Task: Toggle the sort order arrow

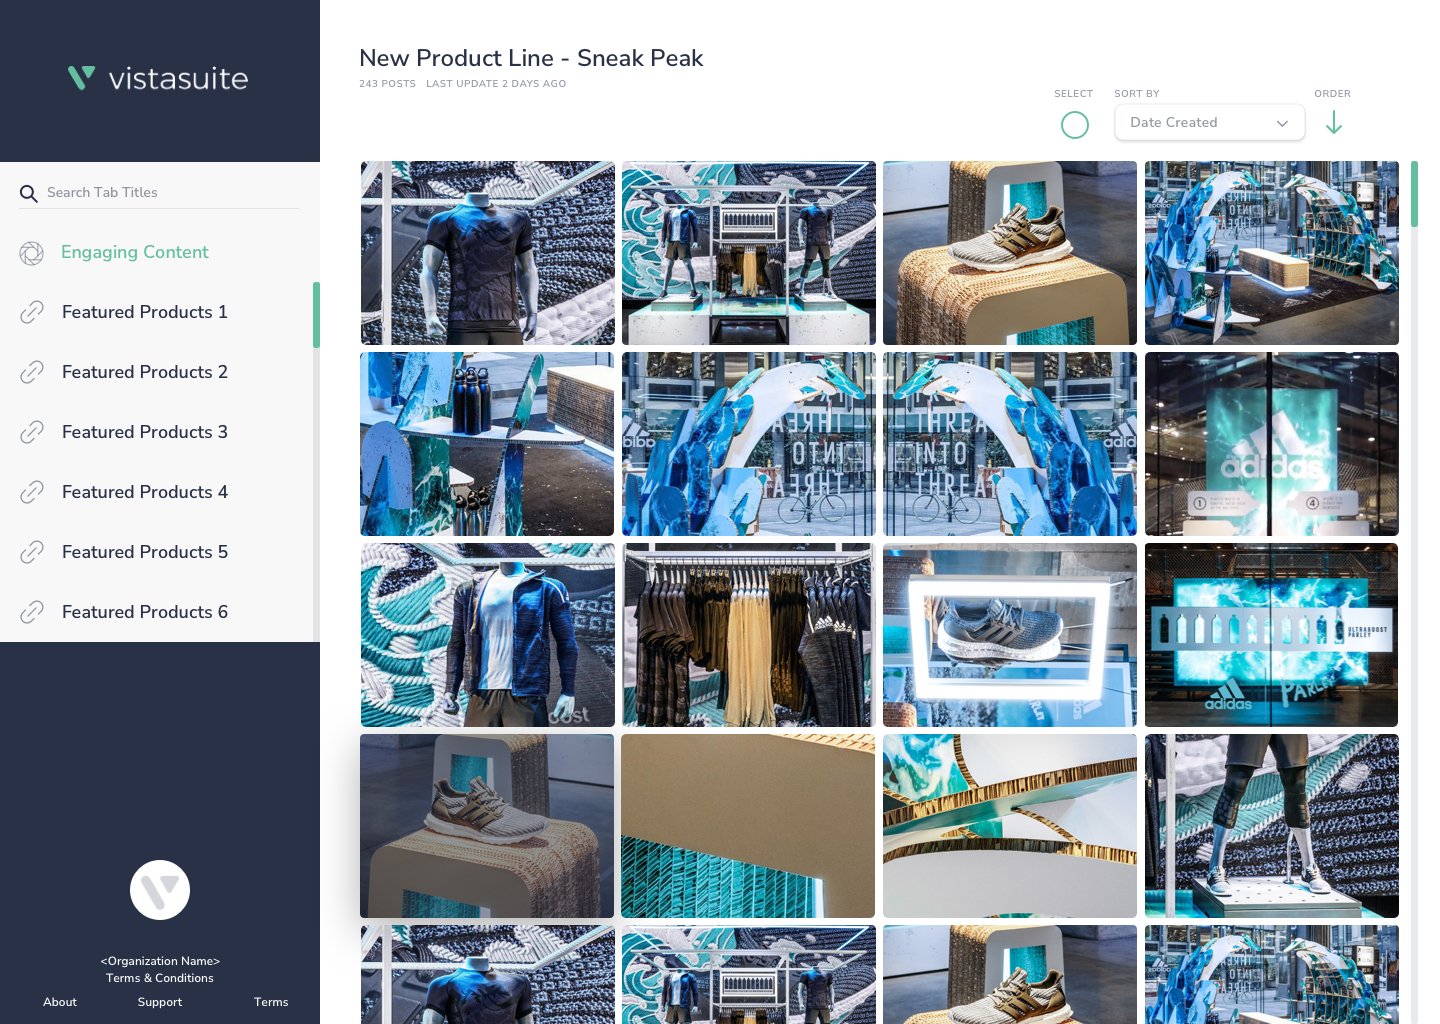Action: point(1334,123)
